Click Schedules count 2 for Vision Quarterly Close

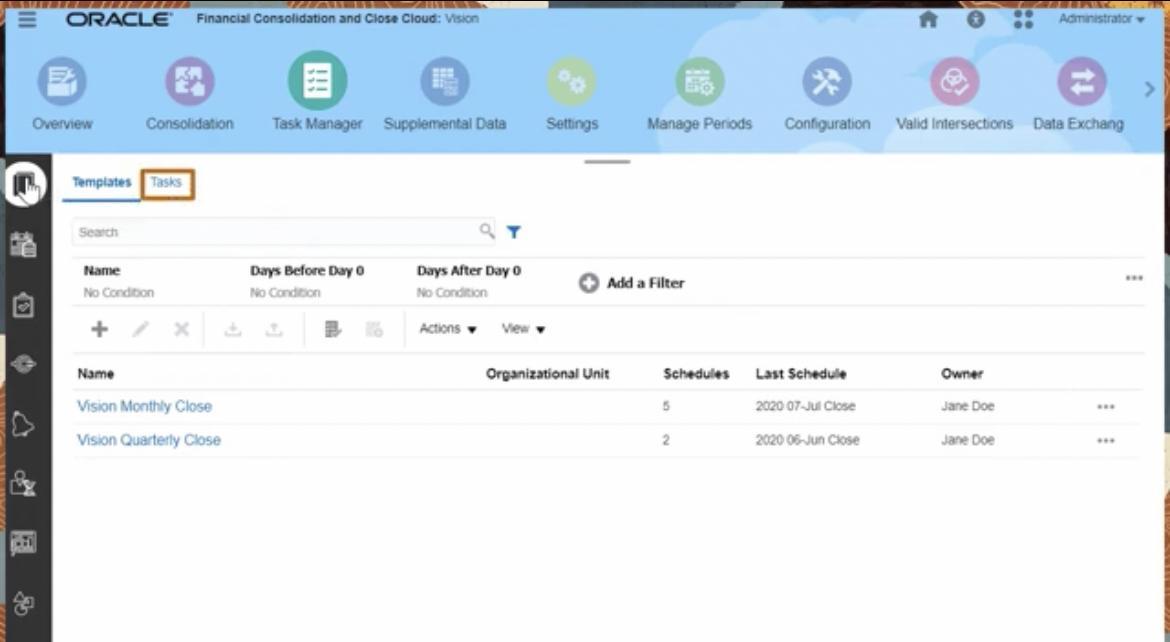[x=666, y=440]
